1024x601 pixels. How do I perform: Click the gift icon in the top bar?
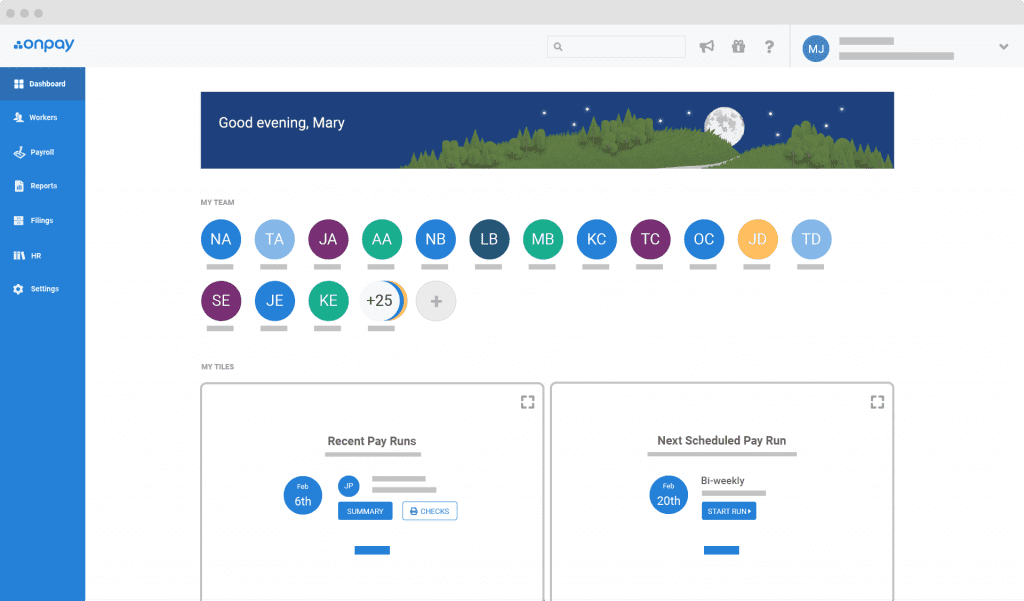pyautogui.click(x=738, y=46)
